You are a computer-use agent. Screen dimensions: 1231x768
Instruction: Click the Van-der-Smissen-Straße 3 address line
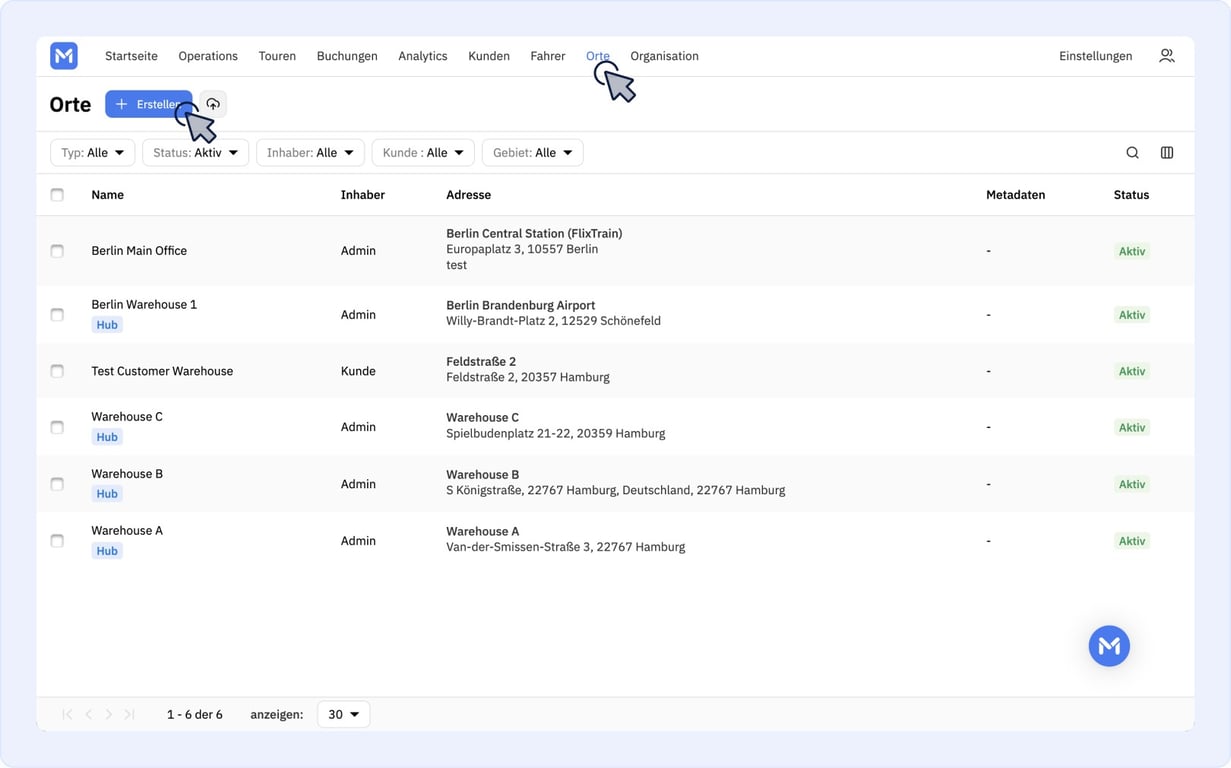[x=565, y=547]
